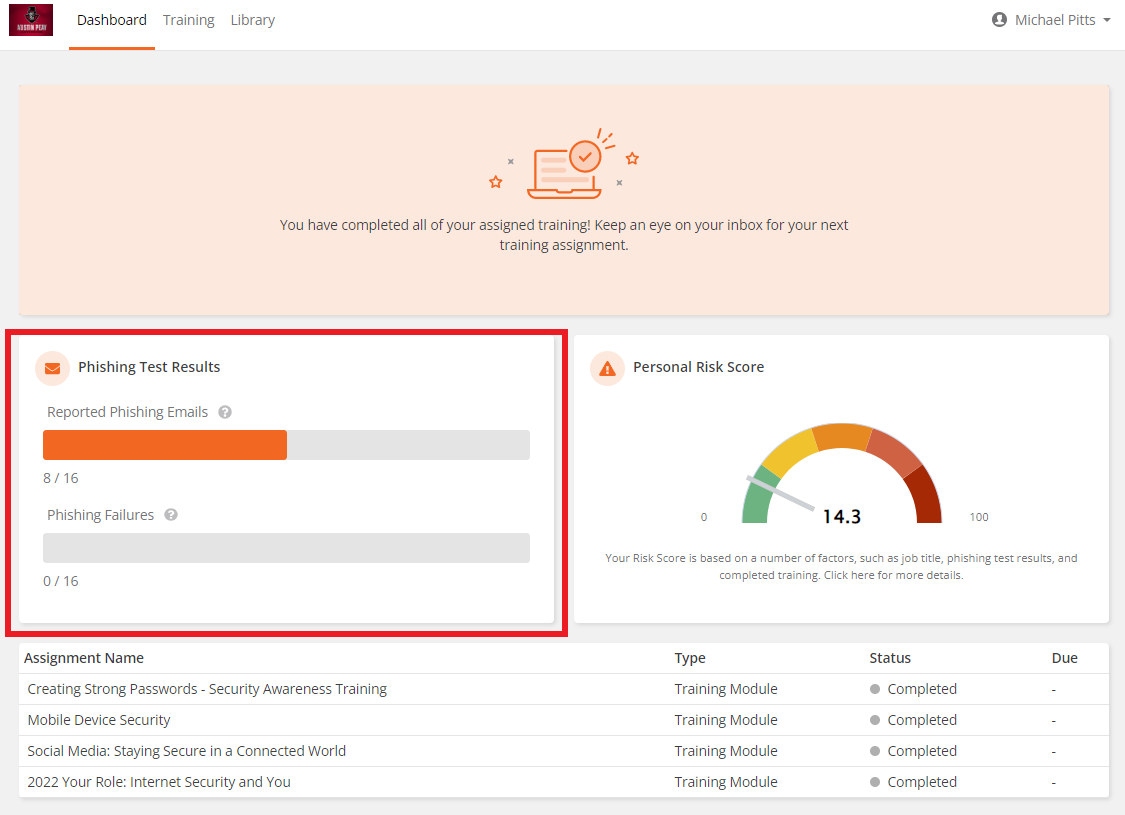Click status dot for Mobile Device Security
This screenshot has height=815, width=1125.
pos(875,720)
